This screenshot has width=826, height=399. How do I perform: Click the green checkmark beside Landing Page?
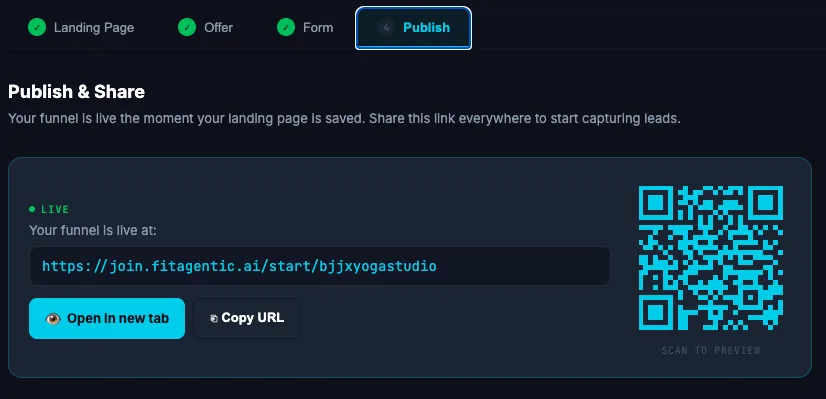click(37, 27)
